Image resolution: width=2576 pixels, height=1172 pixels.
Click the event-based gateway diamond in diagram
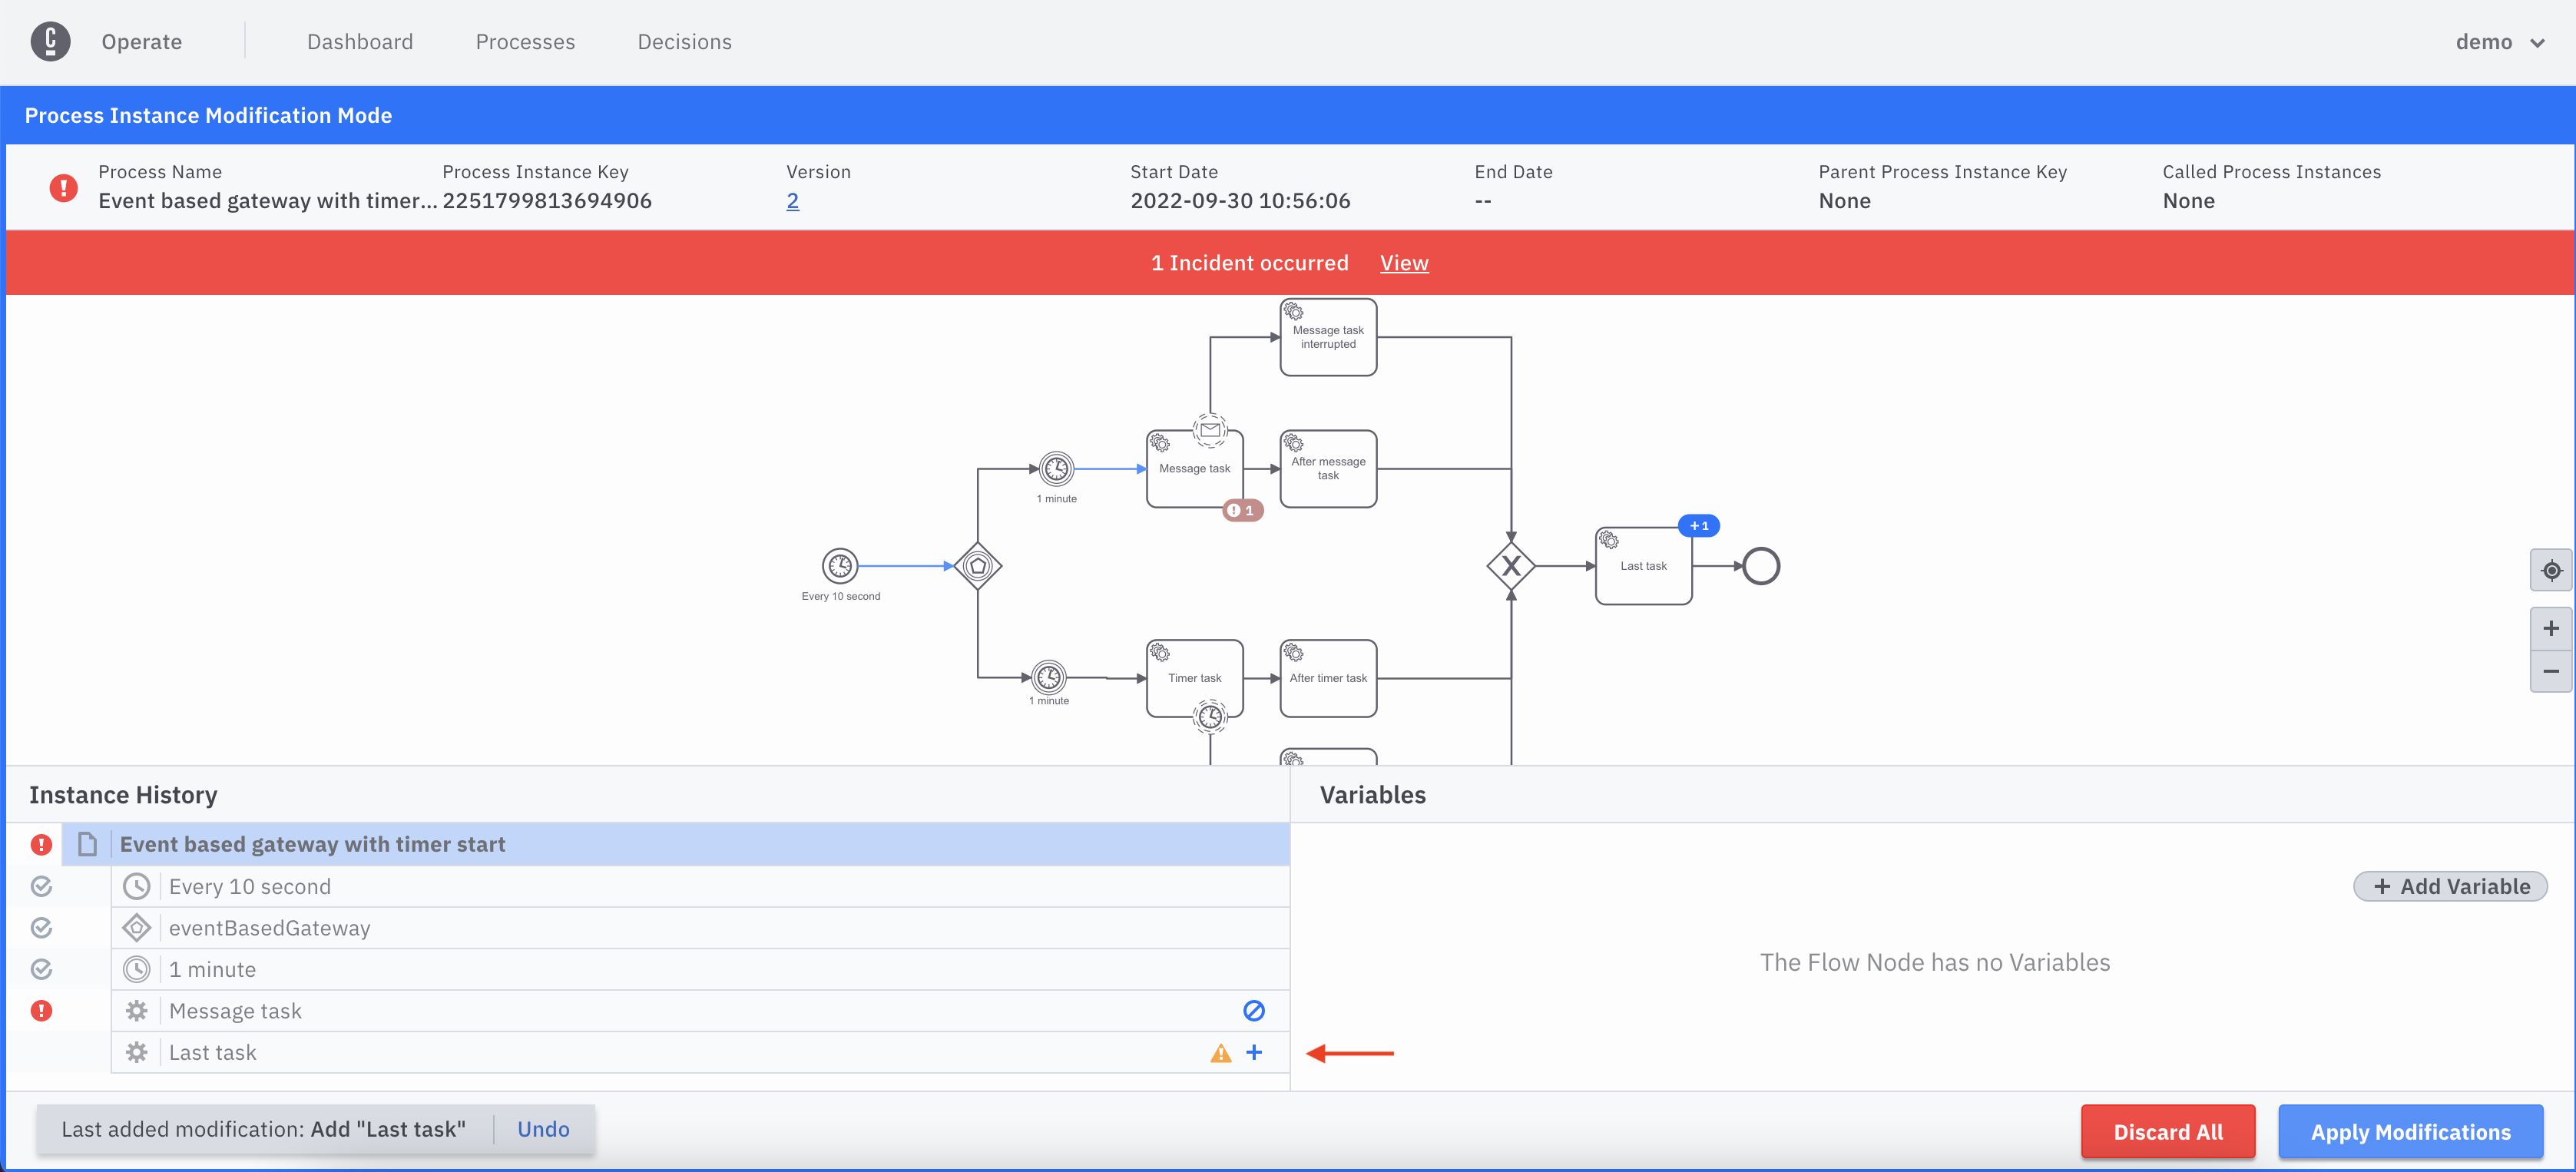coord(977,566)
